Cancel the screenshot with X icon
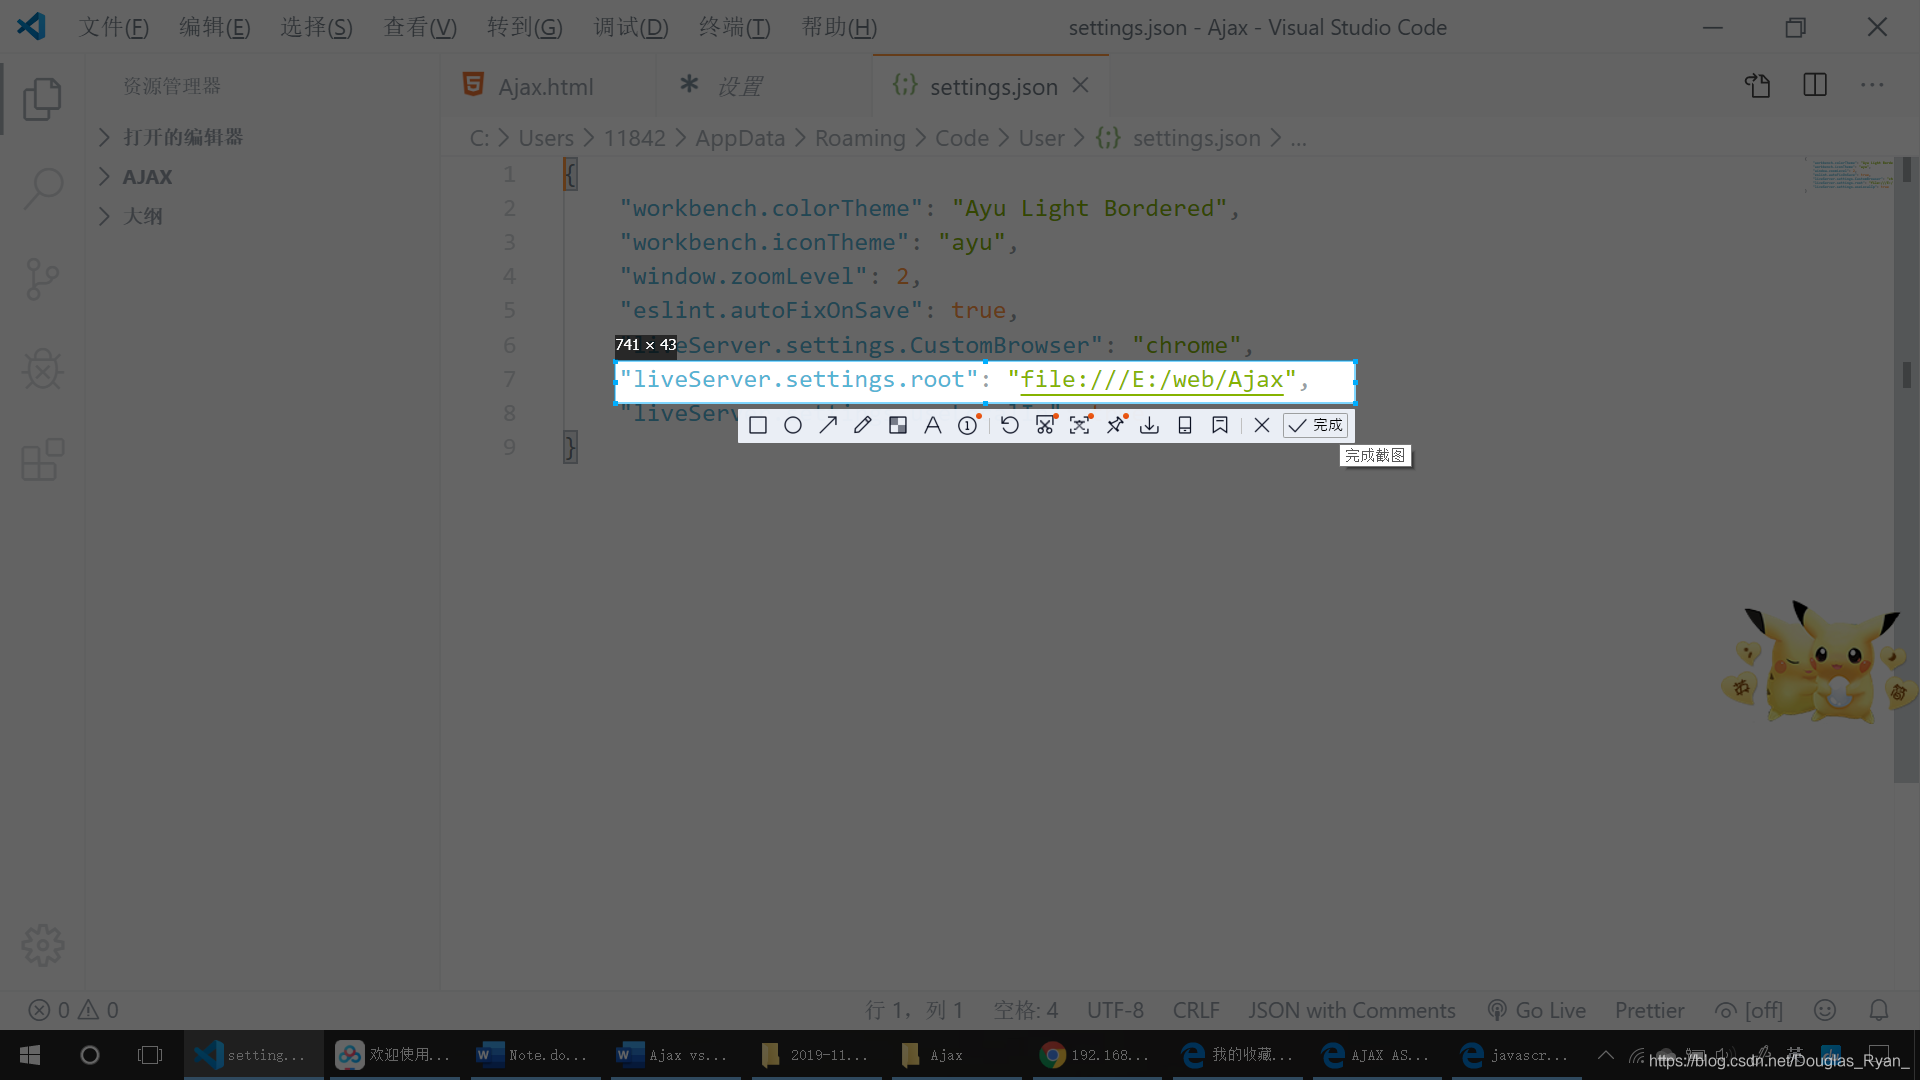Viewport: 1920px width, 1080px height. (x=1262, y=425)
